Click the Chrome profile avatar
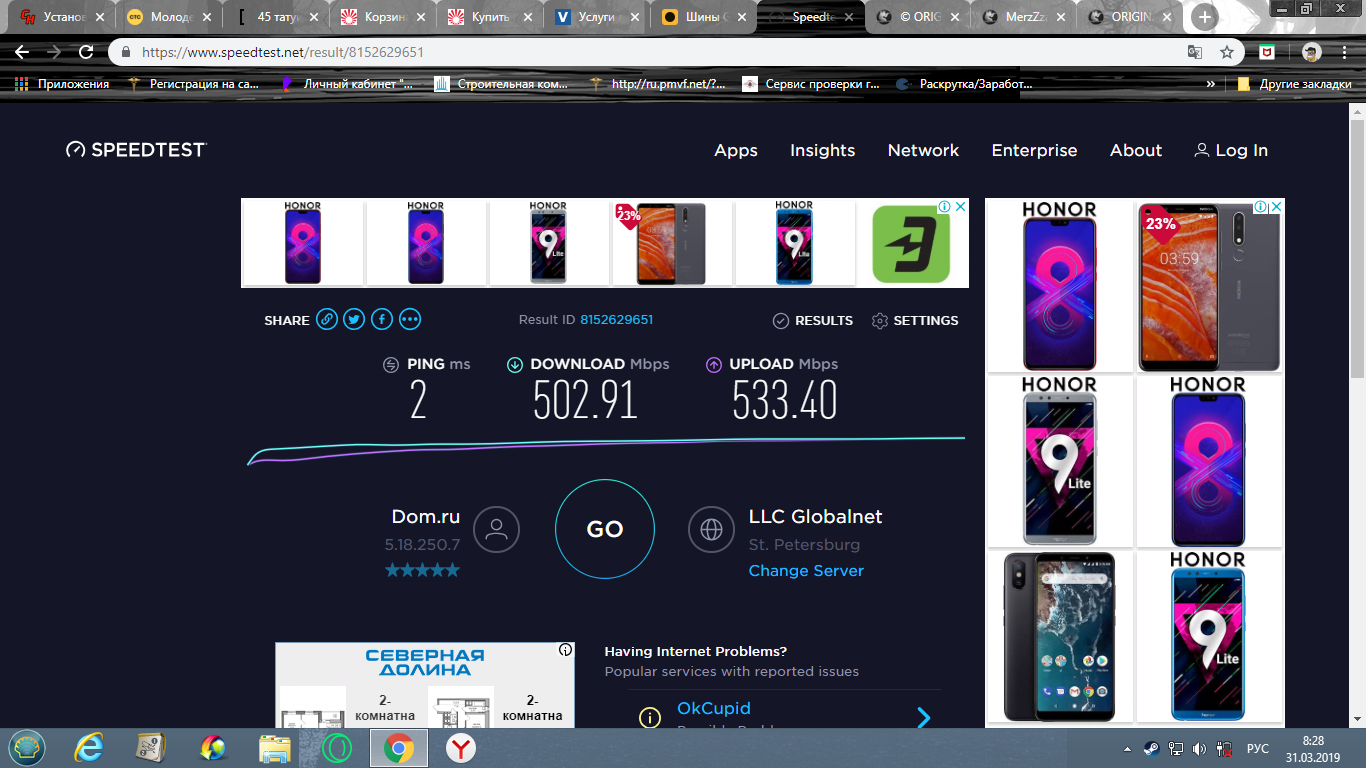This screenshot has width=1366, height=768. tap(1312, 52)
